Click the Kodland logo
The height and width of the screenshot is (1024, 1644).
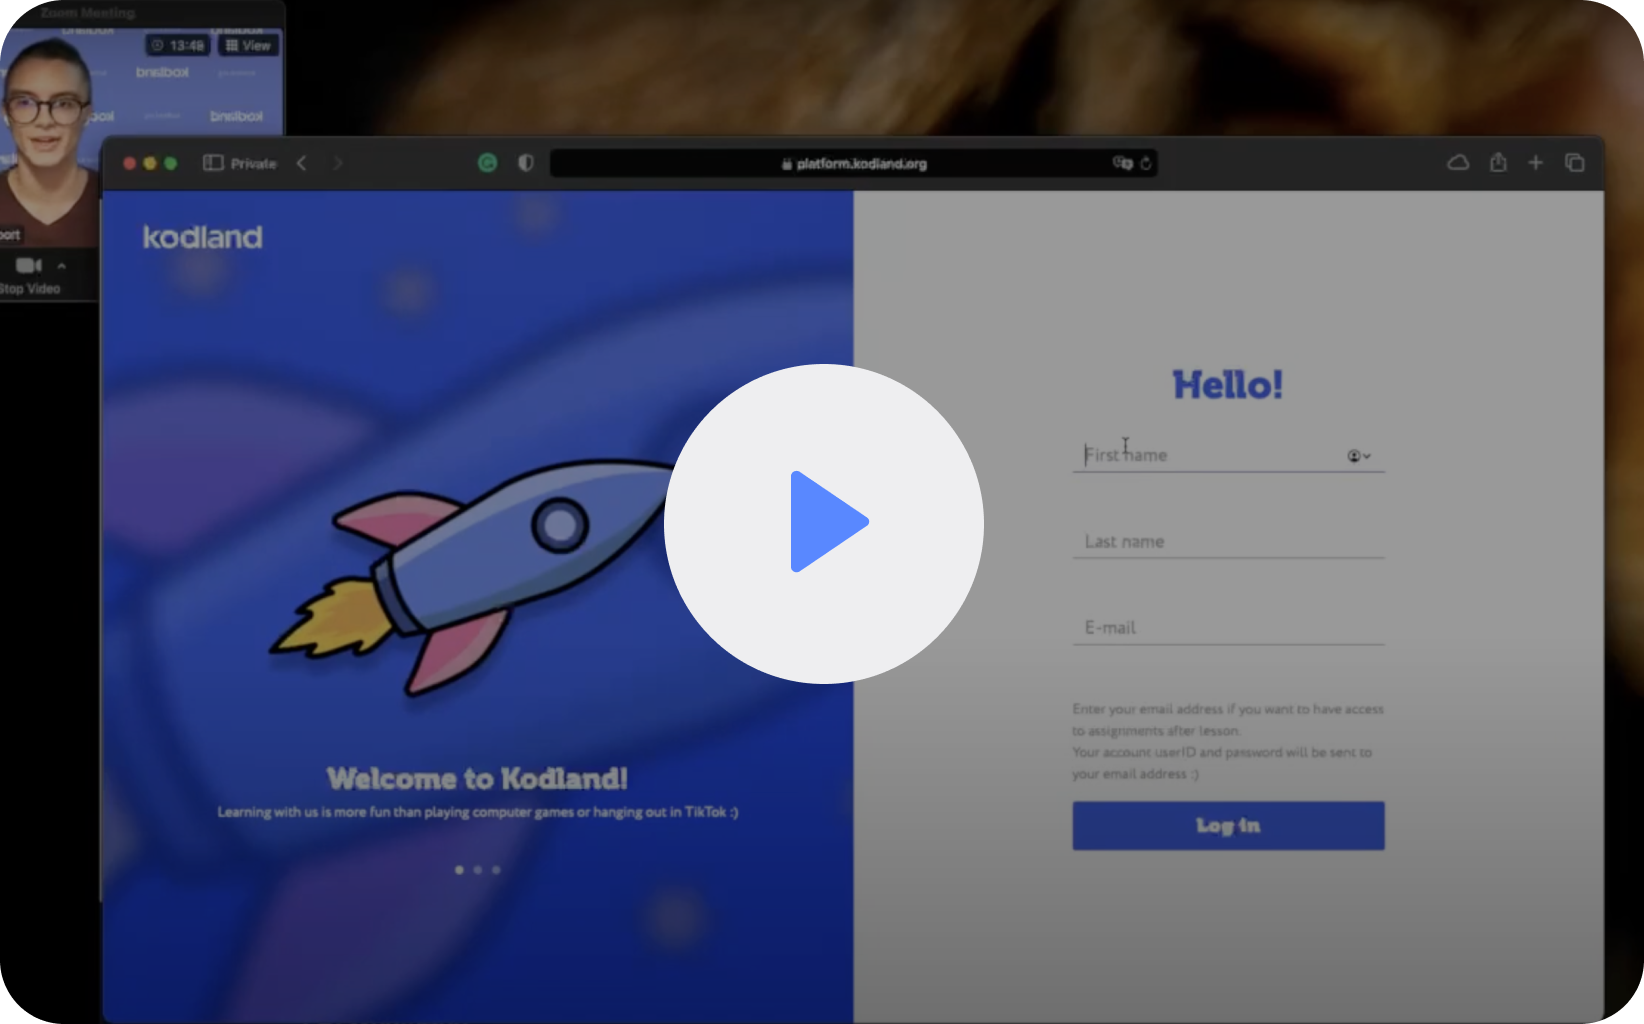coord(203,237)
